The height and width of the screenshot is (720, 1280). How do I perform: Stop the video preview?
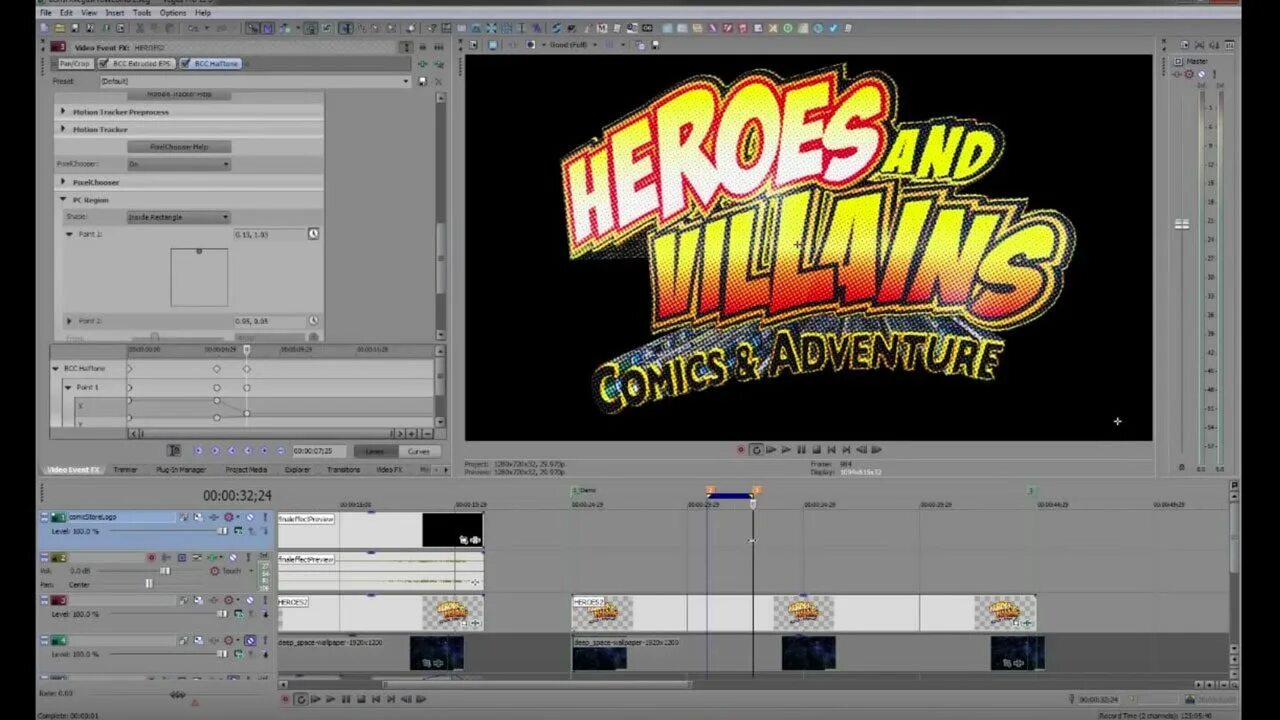[x=816, y=450]
